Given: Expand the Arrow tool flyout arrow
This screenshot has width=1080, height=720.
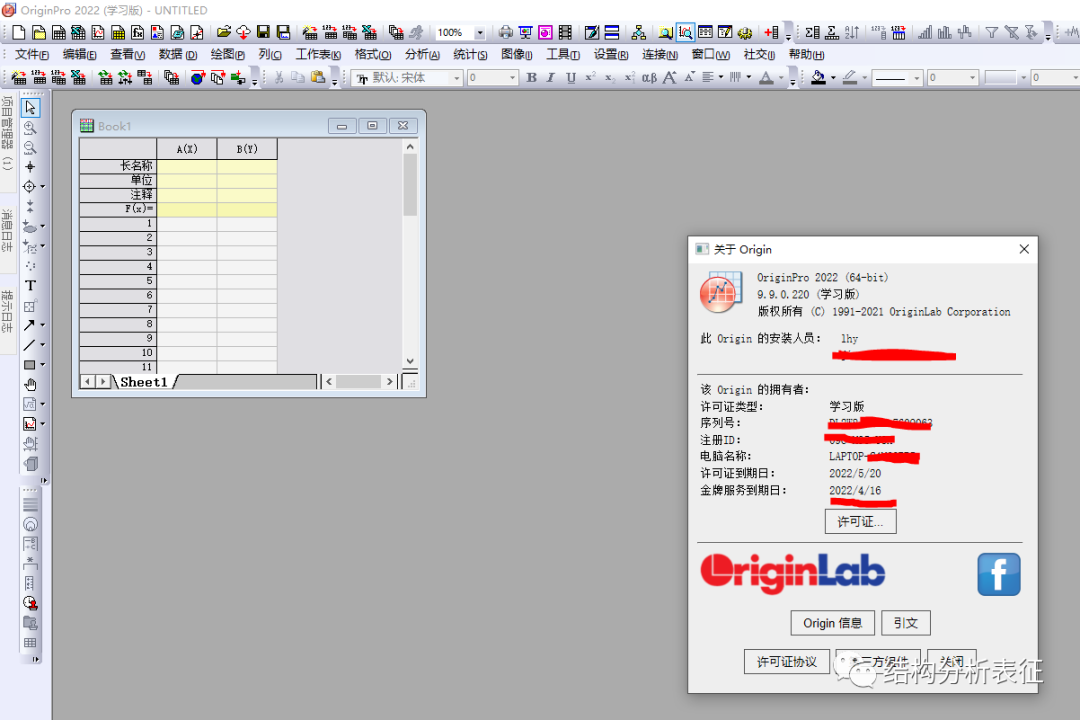Looking at the screenshot, I should coord(43,325).
